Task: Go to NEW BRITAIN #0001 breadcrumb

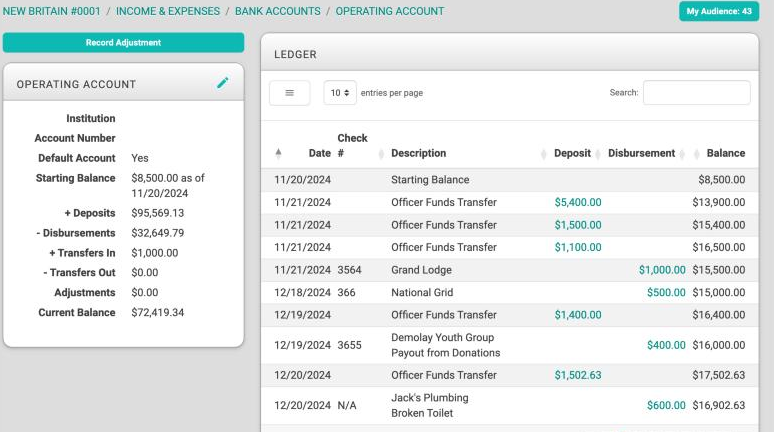Action: click(x=51, y=11)
